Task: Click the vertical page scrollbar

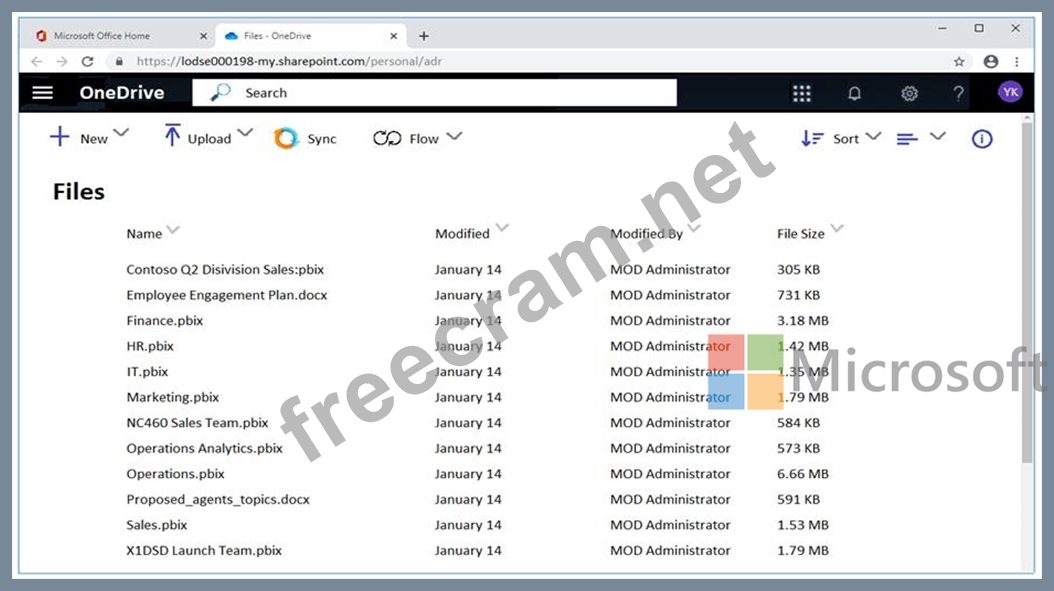Action: click(x=1026, y=292)
